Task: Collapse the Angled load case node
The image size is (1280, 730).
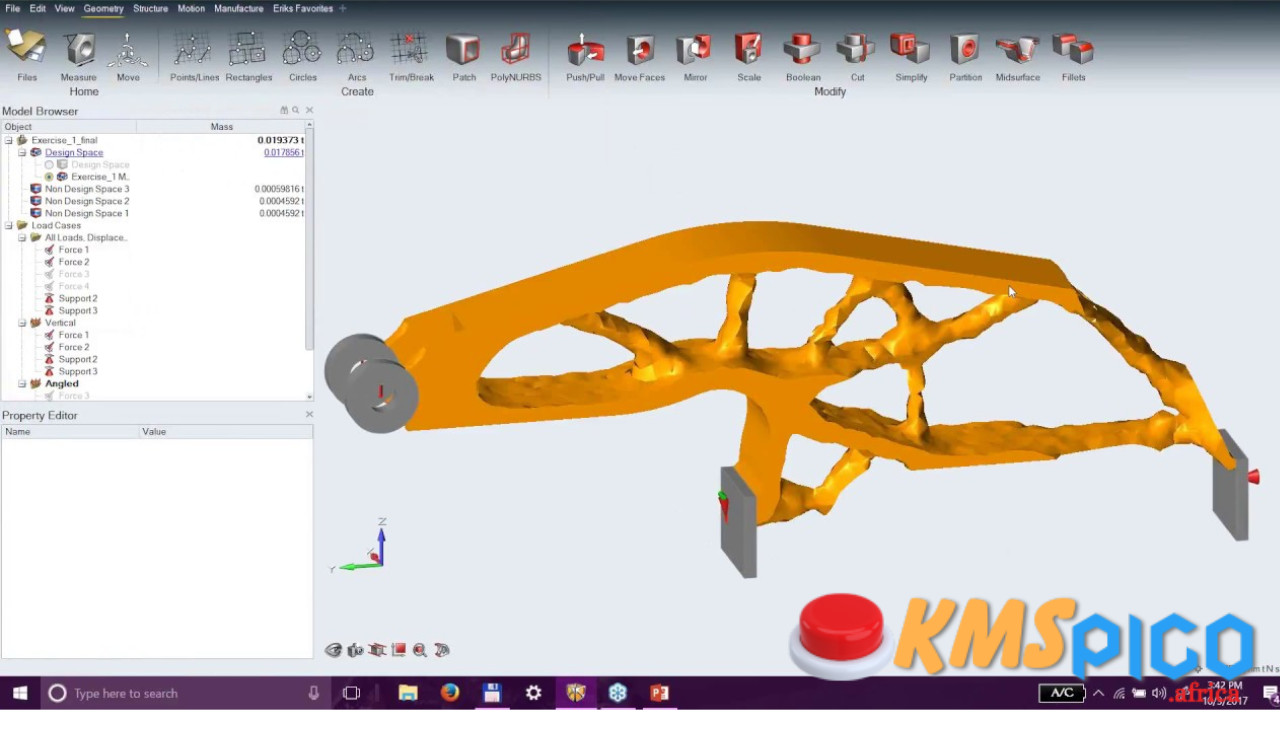Action: tap(22, 384)
